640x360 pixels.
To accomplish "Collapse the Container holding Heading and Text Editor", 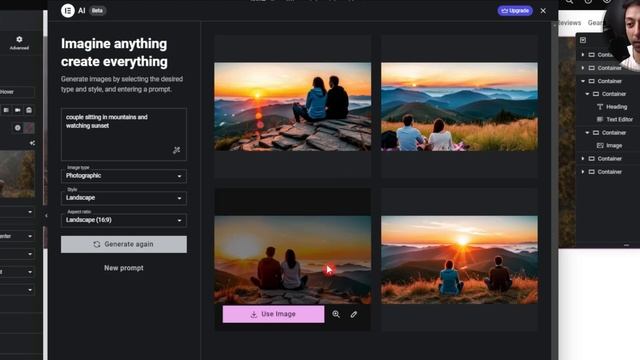I will click(587, 94).
